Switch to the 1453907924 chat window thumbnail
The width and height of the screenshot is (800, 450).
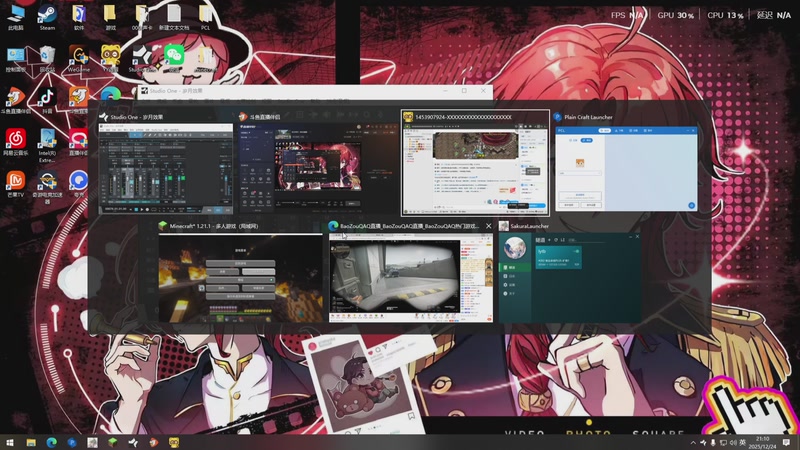475,169
